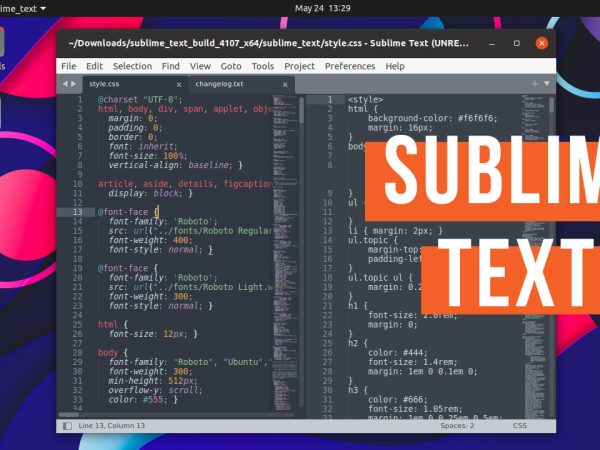Add new tab with plus icon
This screenshot has width=600, height=450.
(x=535, y=83)
